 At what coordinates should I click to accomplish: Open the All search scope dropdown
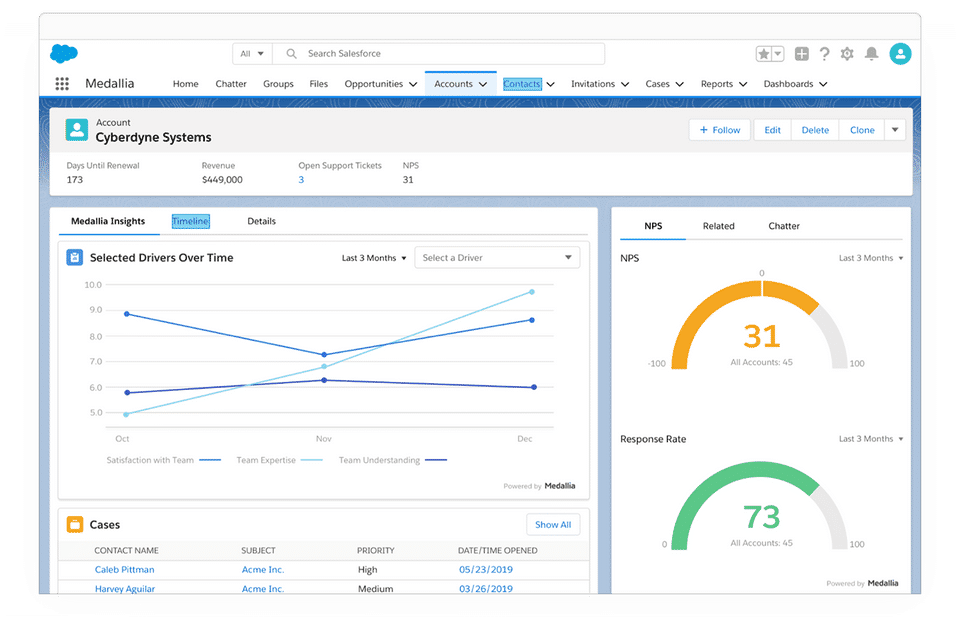252,54
